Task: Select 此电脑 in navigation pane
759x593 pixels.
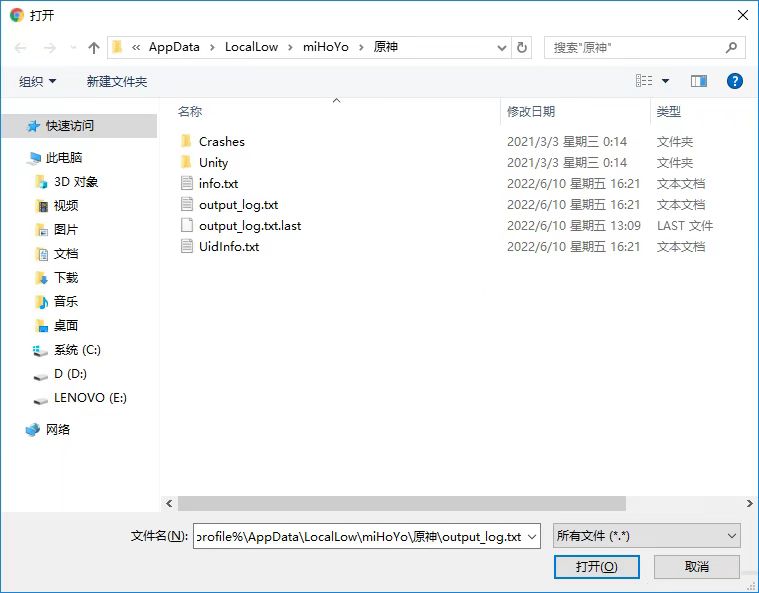Action: (63, 157)
